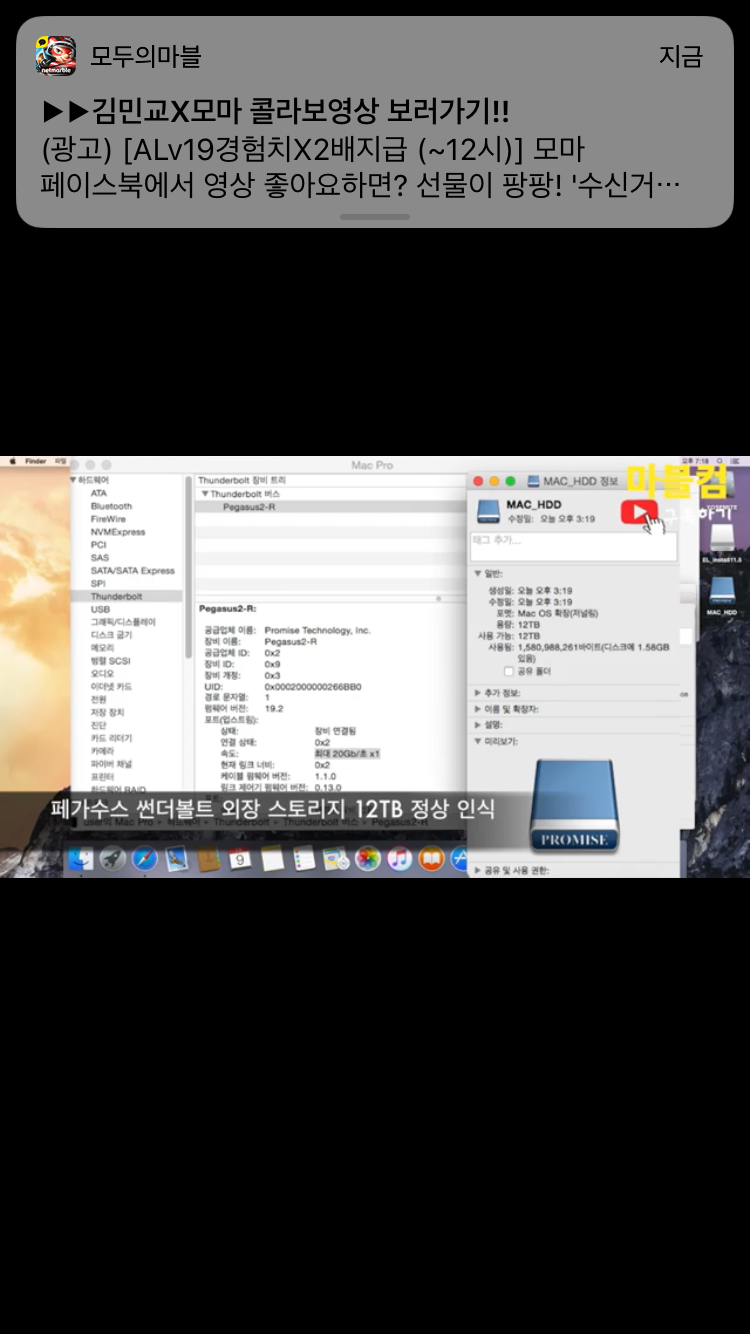Select NVMExpress in hardware list
The image size is (750, 1334).
117,532
